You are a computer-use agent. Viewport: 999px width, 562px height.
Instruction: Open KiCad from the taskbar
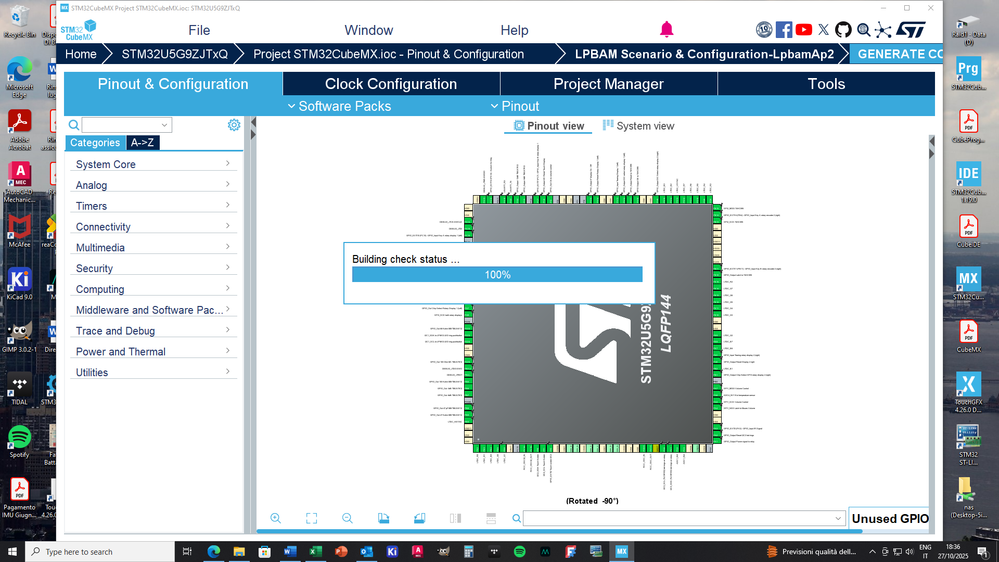coord(392,551)
